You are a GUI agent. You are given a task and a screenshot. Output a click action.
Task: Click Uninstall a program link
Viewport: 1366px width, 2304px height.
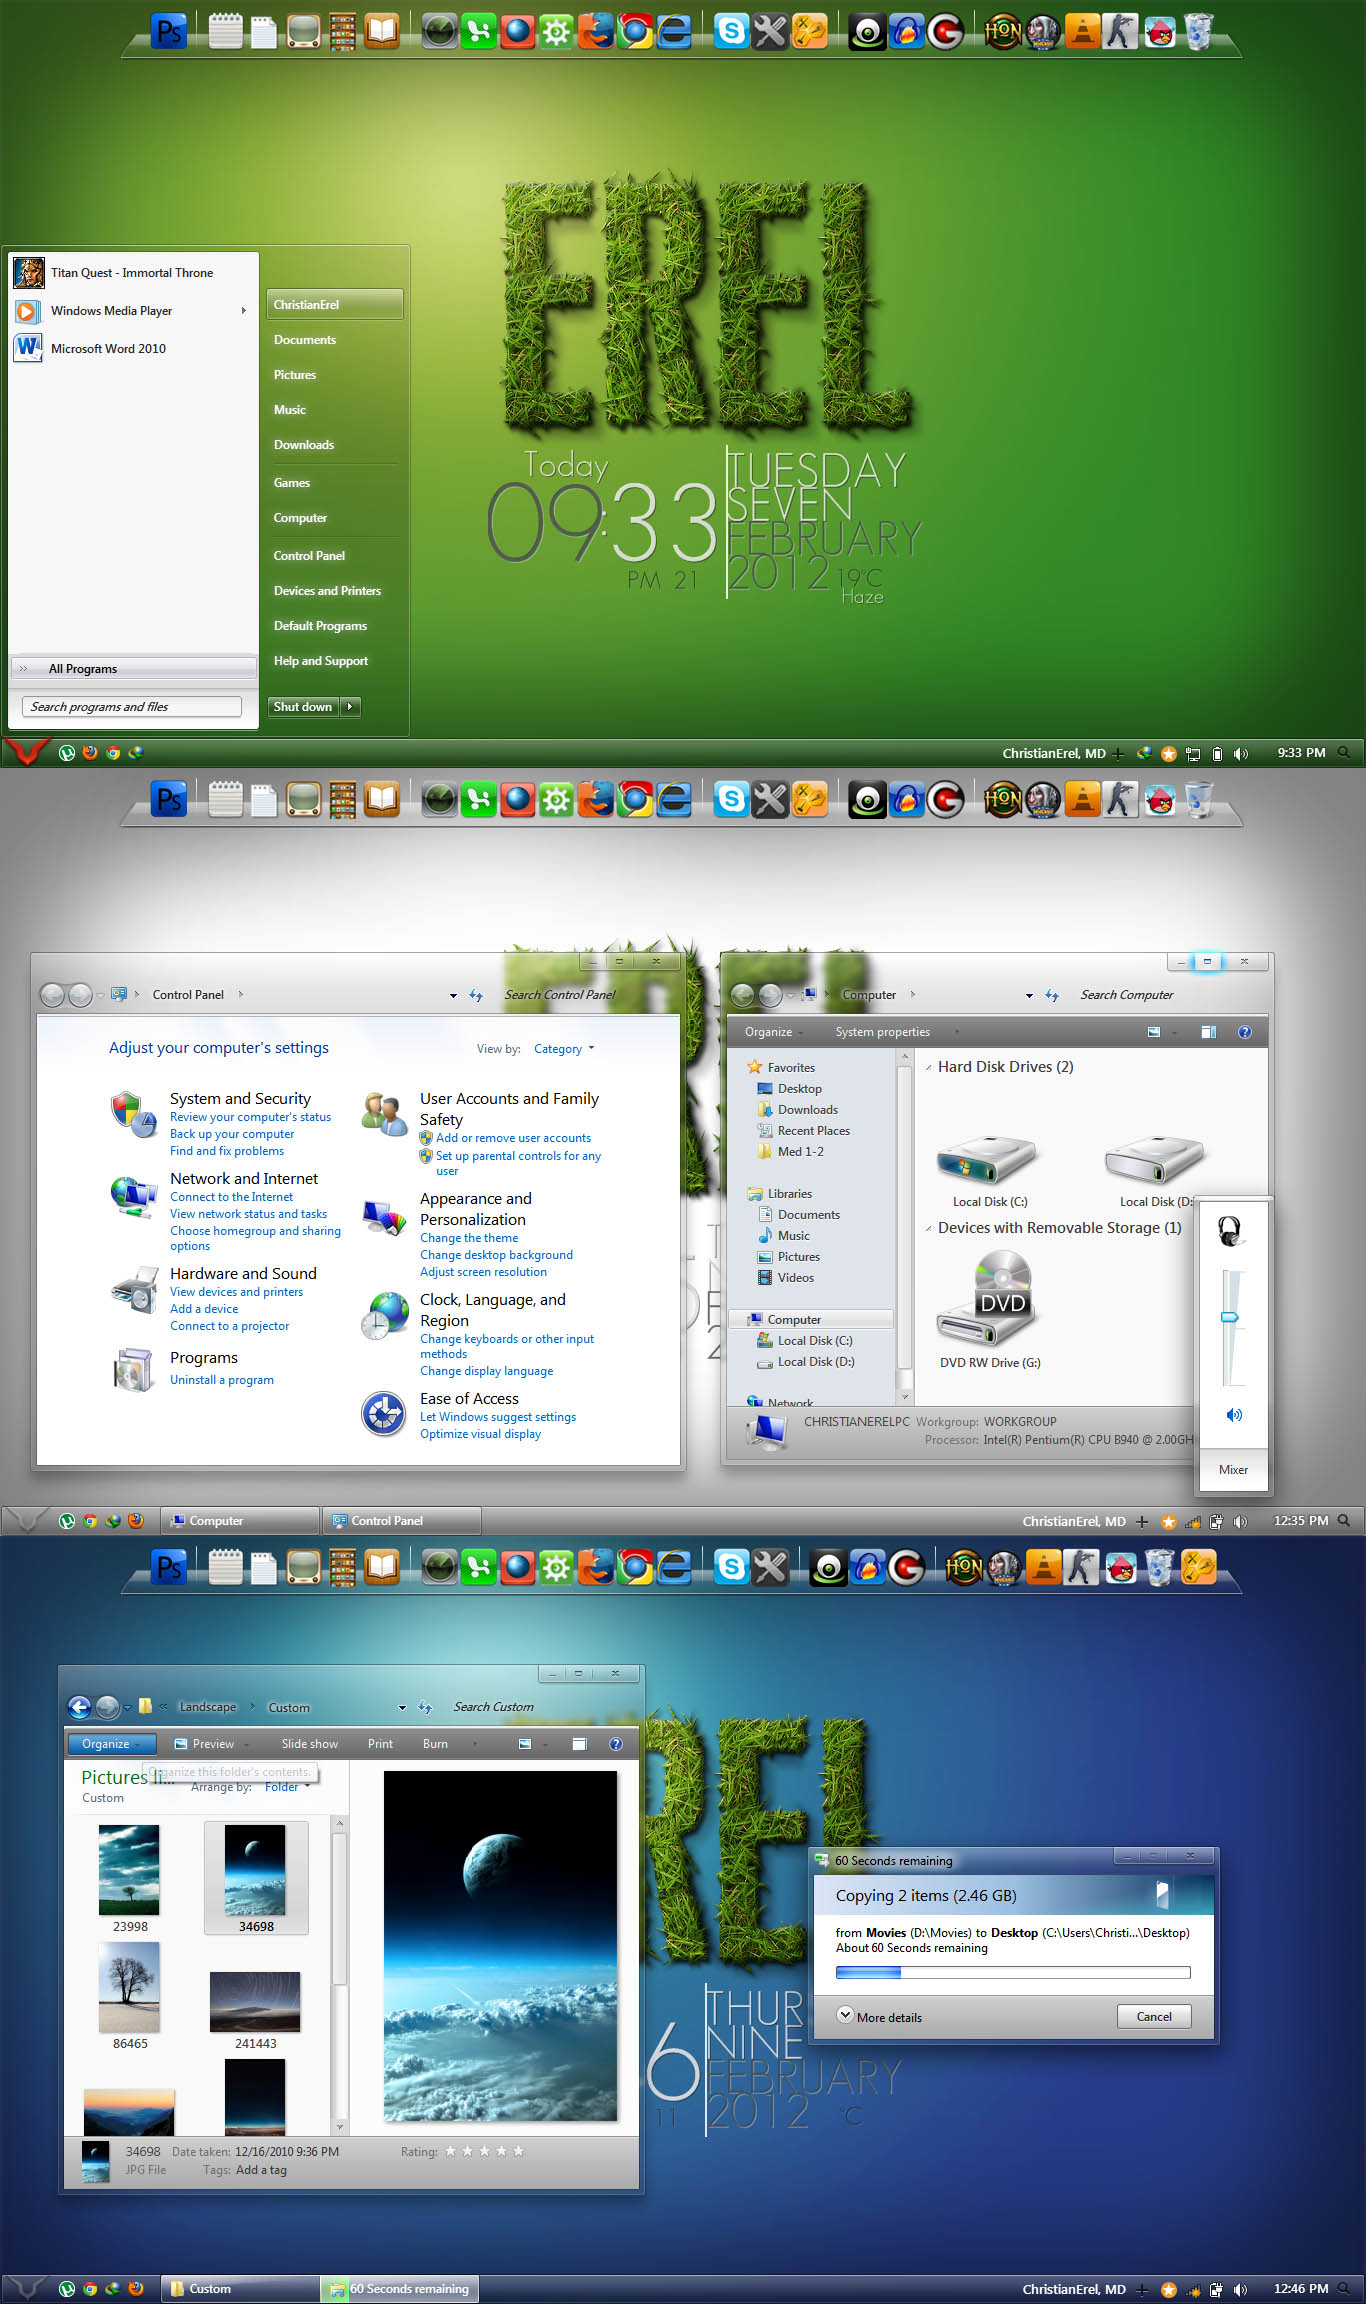tap(222, 1380)
